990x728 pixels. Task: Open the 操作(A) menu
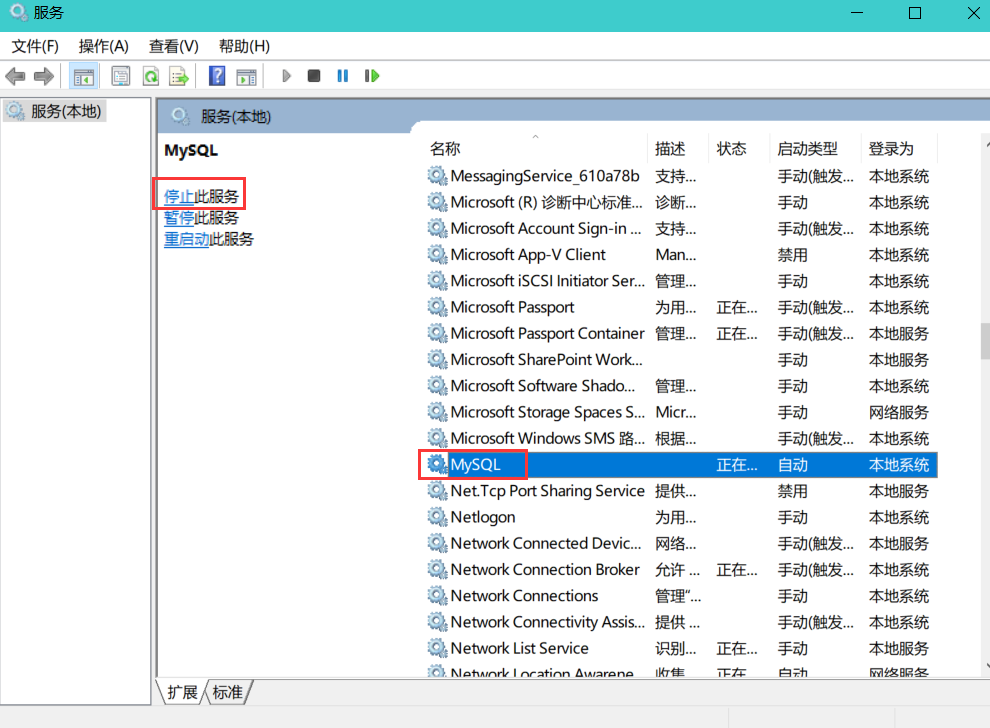coord(104,46)
